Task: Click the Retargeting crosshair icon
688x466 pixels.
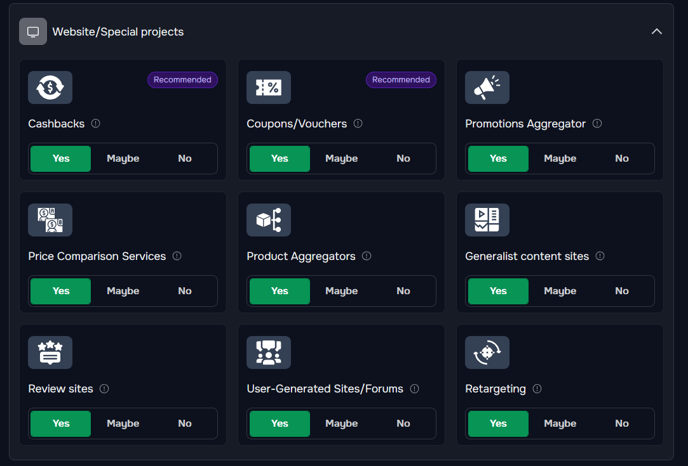Action: (487, 352)
